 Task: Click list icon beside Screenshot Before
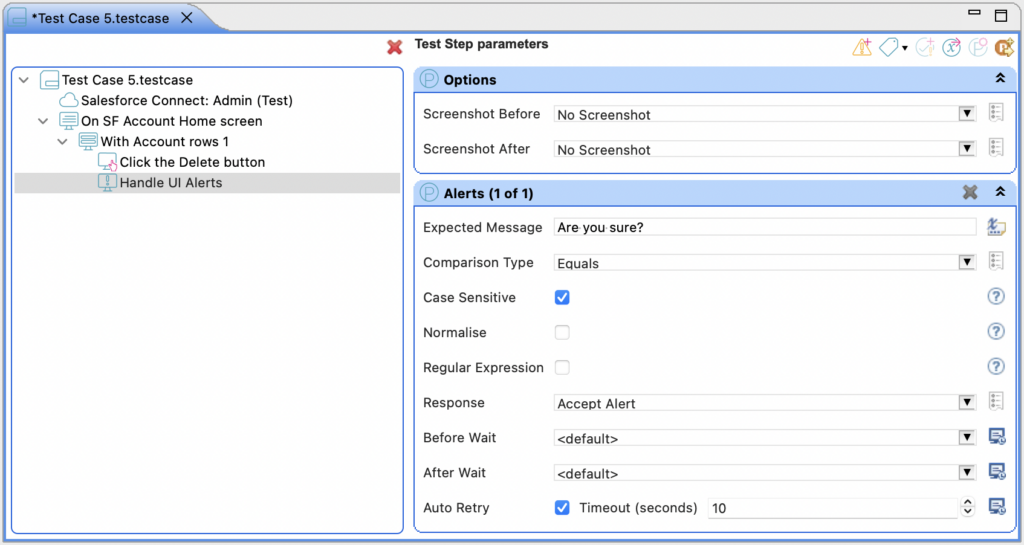pos(996,113)
